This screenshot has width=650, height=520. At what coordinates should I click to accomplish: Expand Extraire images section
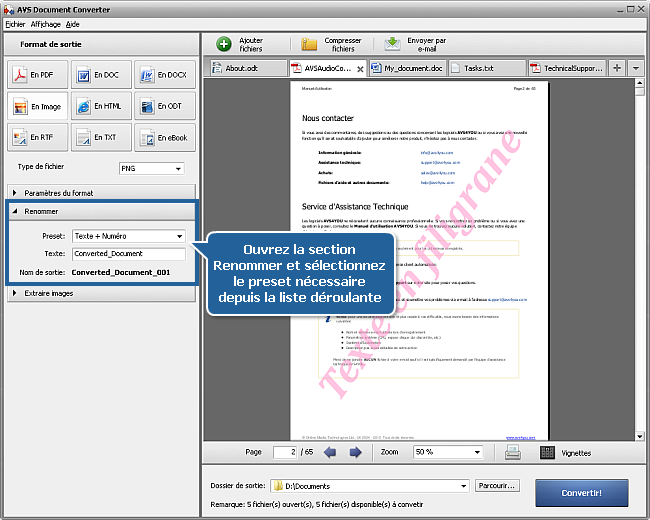(101, 293)
